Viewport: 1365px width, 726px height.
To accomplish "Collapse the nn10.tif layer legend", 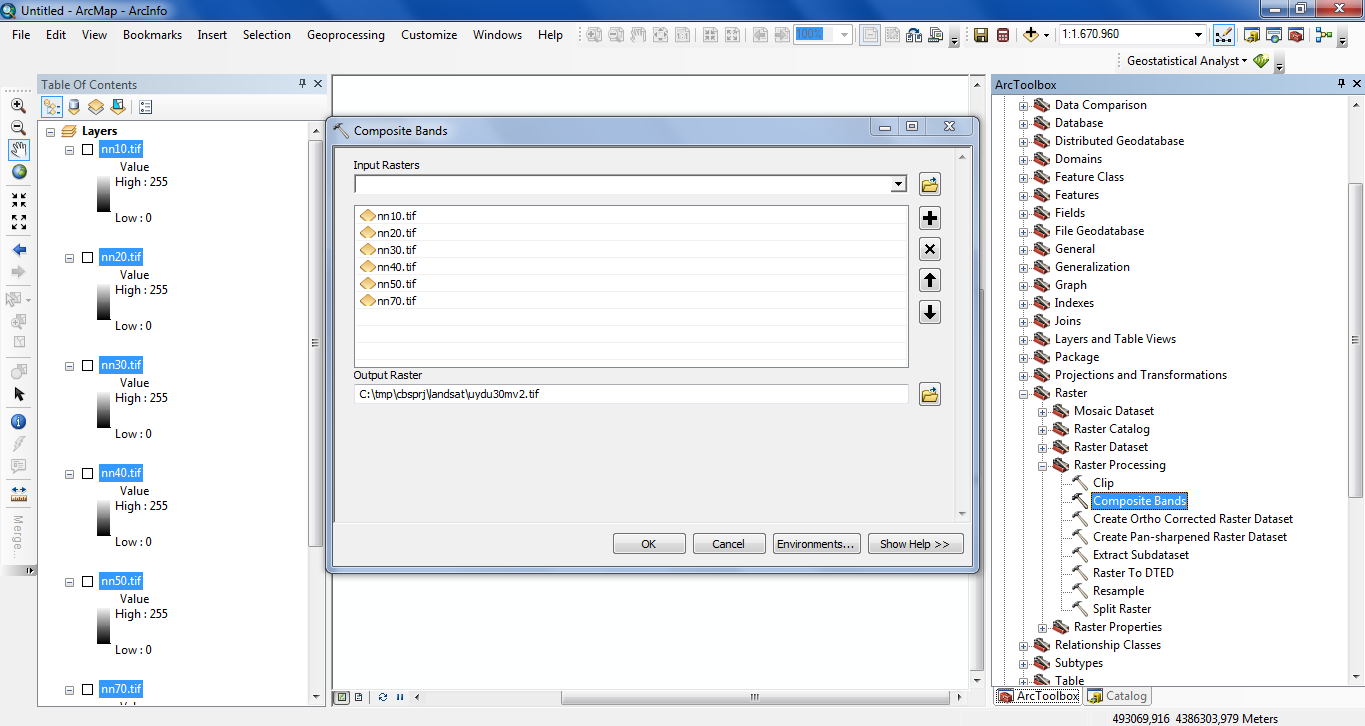I will [69, 149].
